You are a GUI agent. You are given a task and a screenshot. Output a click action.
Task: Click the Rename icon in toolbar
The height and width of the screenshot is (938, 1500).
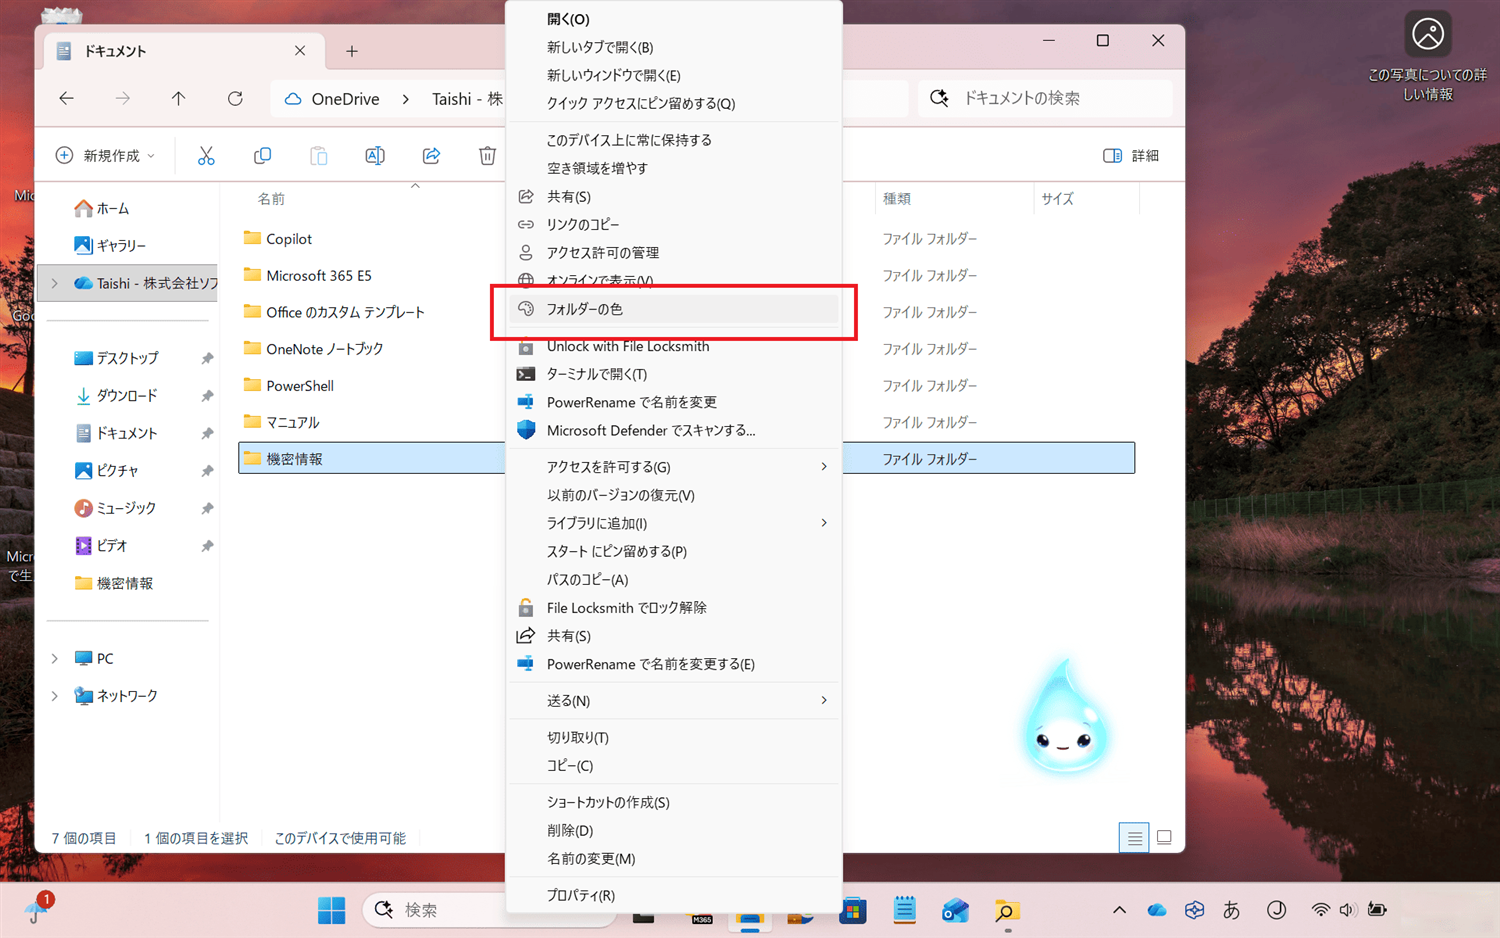(375, 155)
